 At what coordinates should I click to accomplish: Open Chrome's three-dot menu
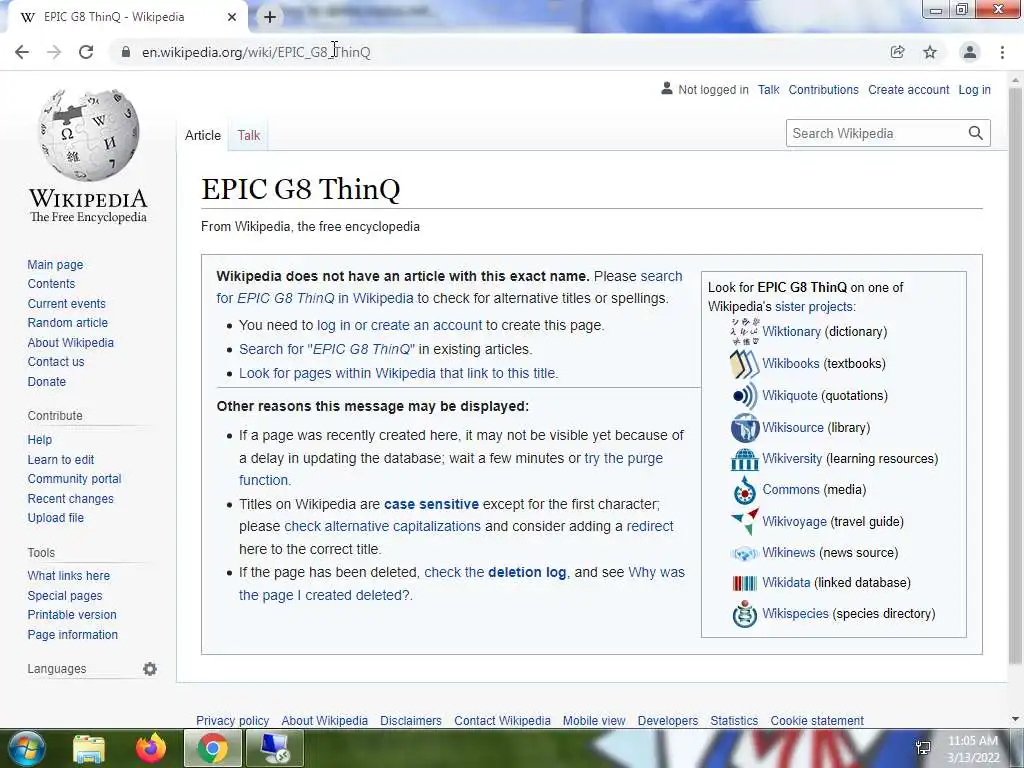1002,52
